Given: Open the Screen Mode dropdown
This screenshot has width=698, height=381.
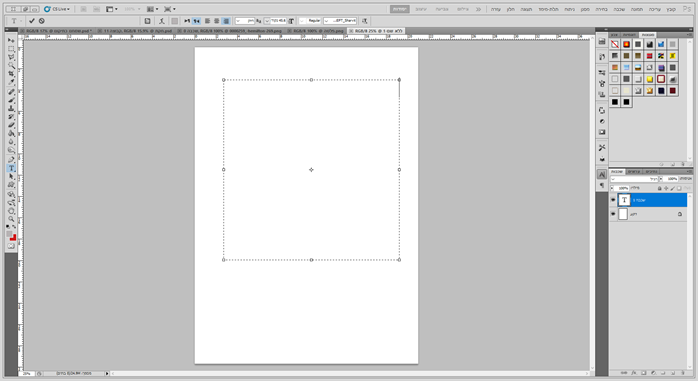Looking at the screenshot, I should (x=169, y=9).
